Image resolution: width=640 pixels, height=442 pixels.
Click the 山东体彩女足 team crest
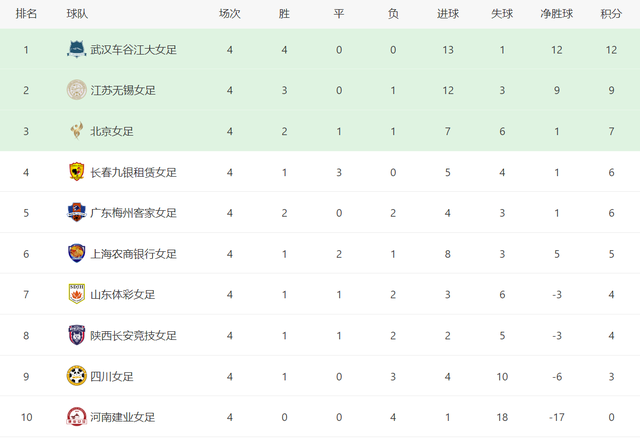coord(76,294)
